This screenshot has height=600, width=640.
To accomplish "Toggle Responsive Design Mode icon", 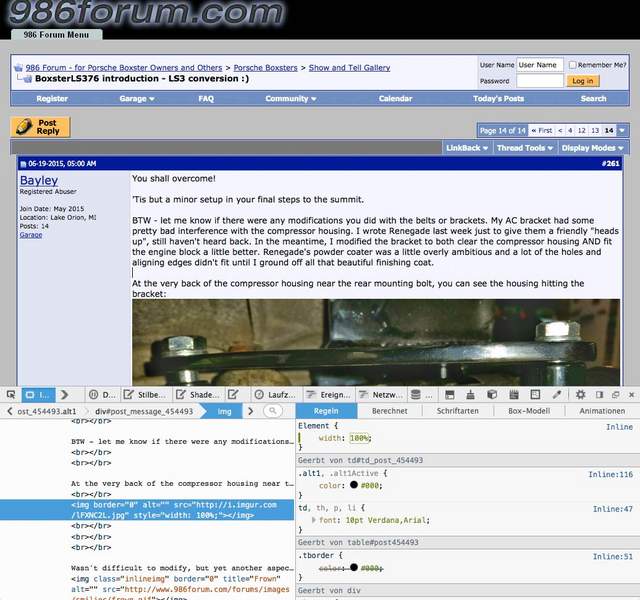I will [535, 395].
